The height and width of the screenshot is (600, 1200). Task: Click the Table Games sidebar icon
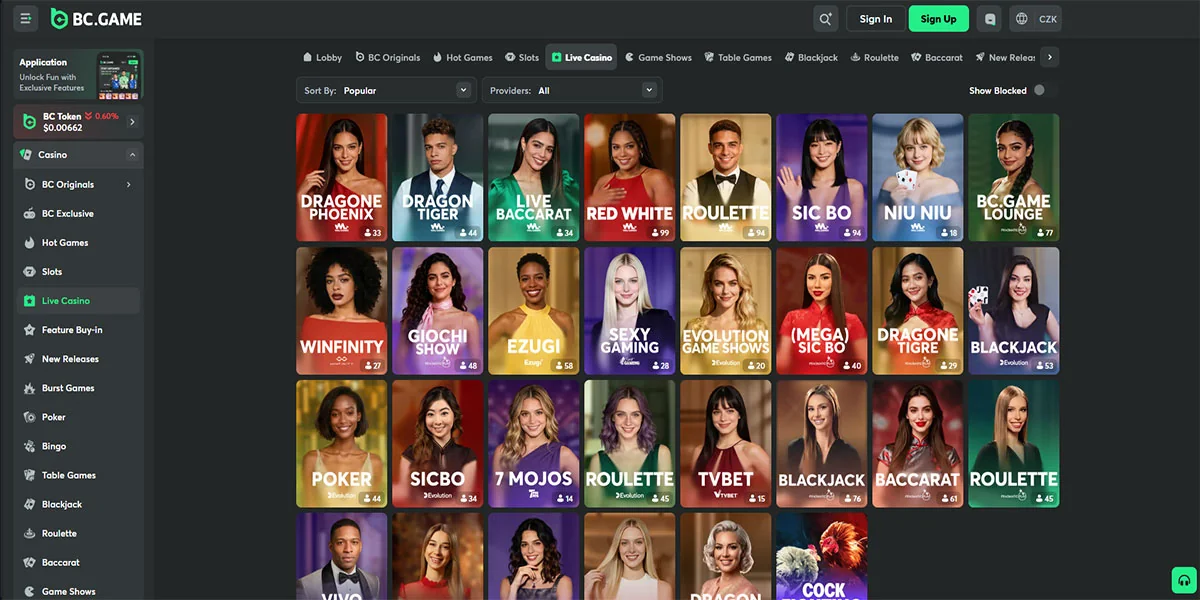click(x=29, y=475)
